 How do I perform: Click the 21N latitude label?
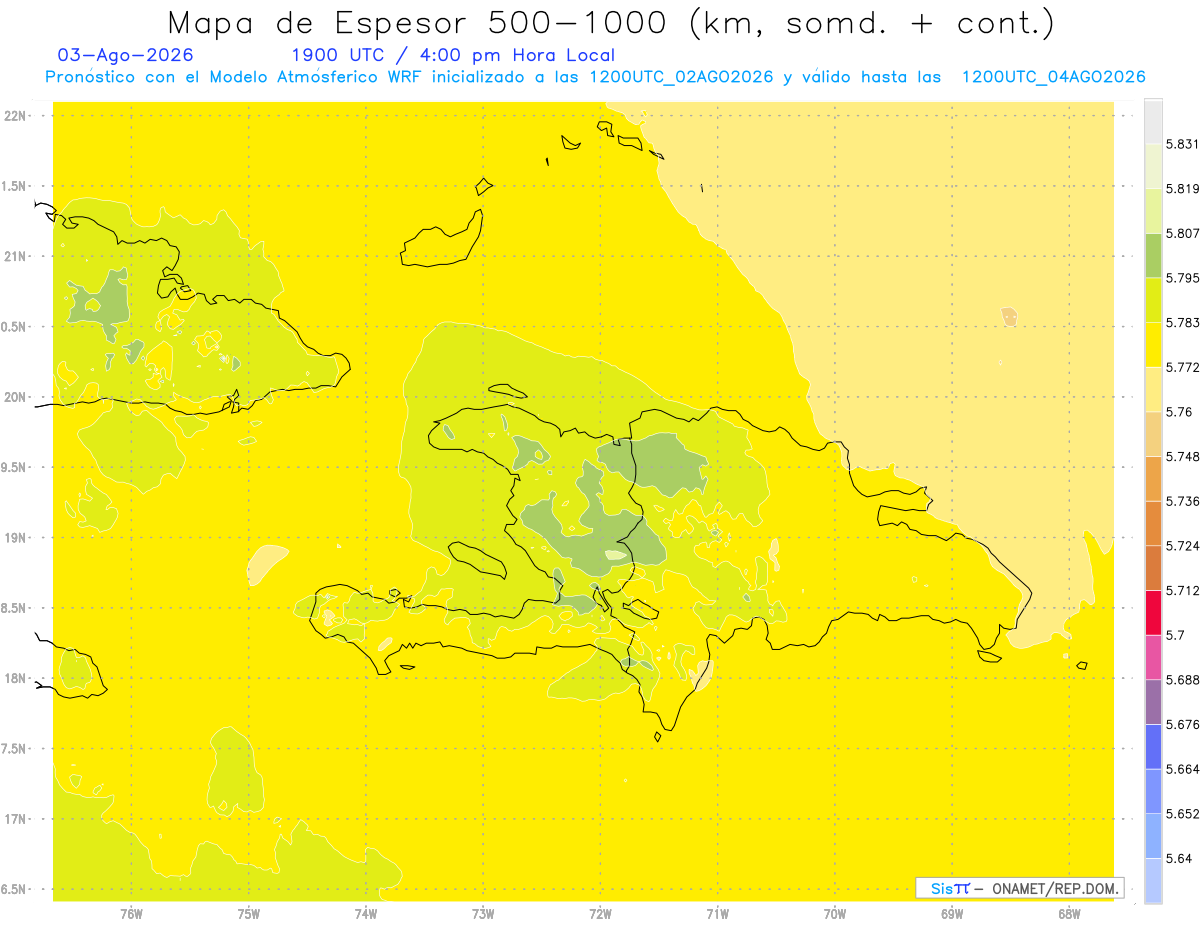[x=16, y=256]
